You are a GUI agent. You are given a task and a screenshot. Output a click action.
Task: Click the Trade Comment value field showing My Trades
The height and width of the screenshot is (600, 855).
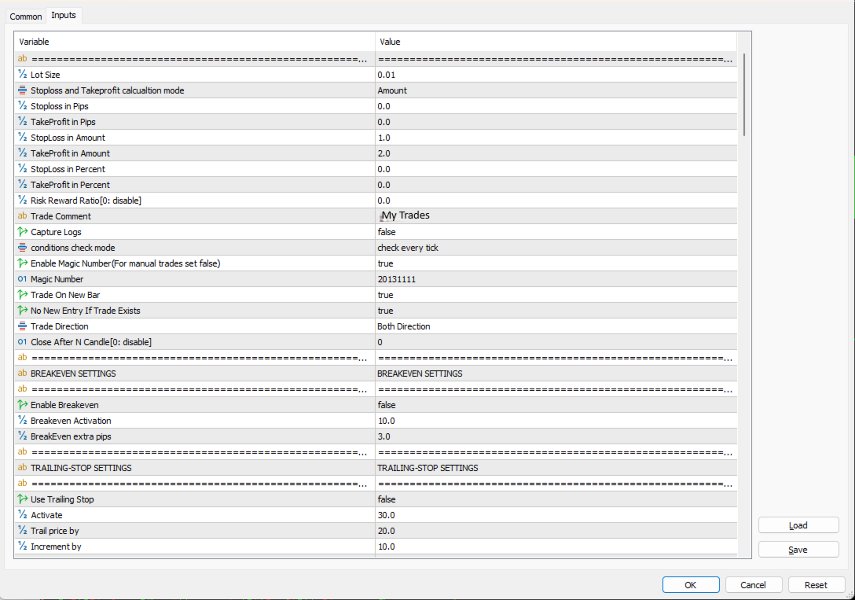[550, 215]
